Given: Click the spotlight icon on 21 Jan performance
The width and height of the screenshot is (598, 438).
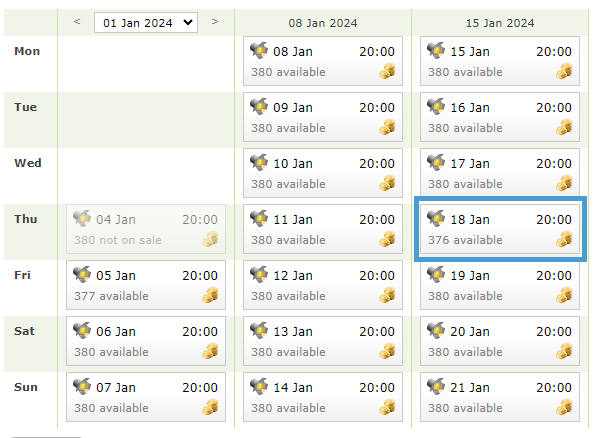Looking at the screenshot, I should pyautogui.click(x=436, y=386).
